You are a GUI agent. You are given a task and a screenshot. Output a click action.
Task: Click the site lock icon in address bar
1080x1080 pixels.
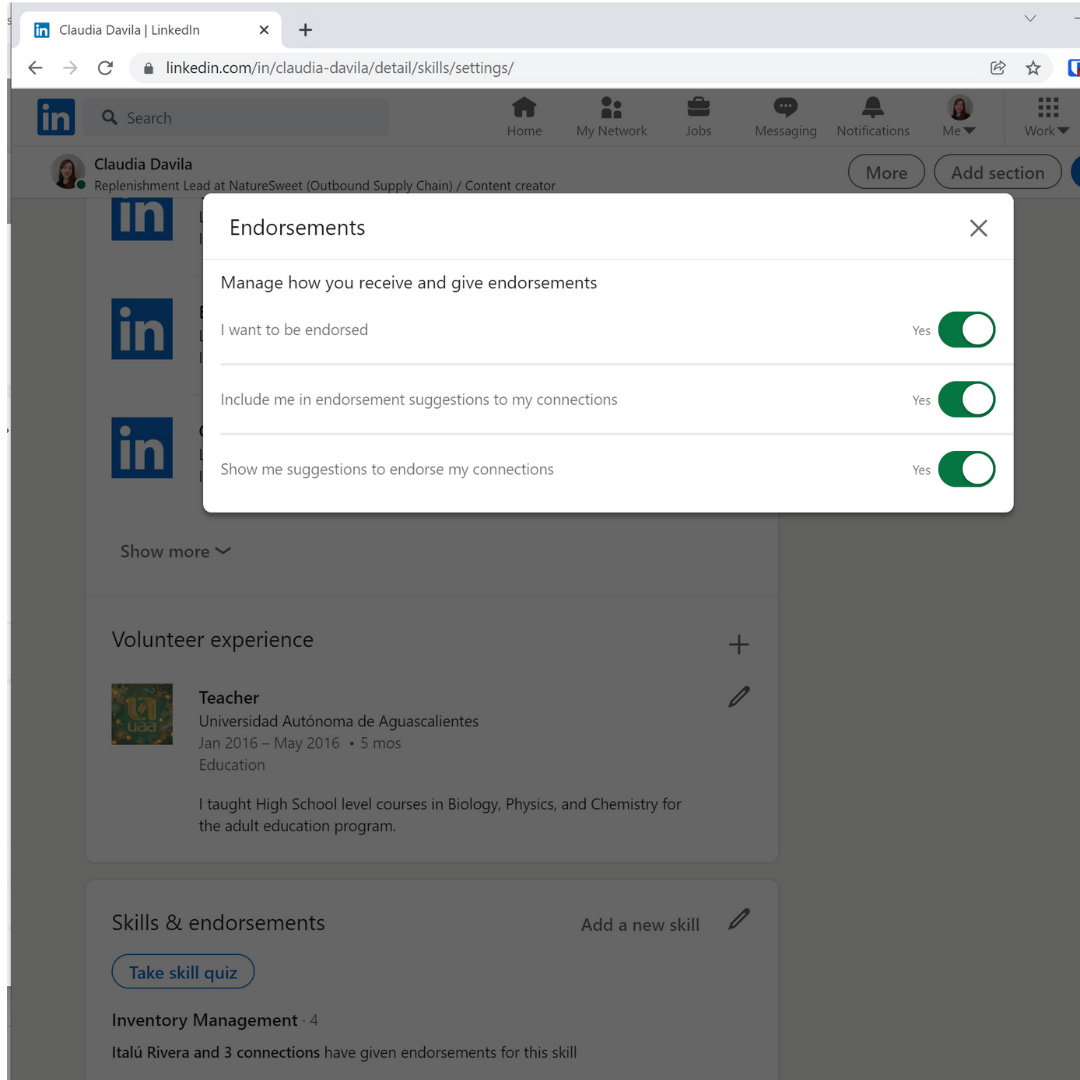click(148, 68)
